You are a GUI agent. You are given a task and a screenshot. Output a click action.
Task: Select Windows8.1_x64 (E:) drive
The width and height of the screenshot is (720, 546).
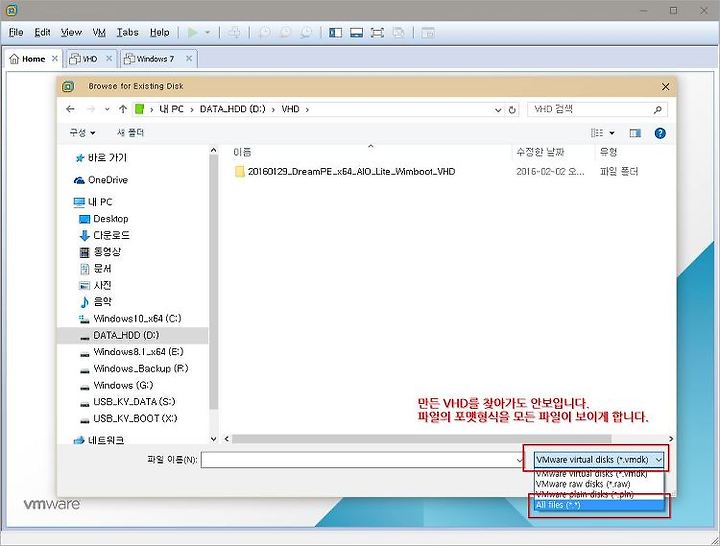[x=132, y=352]
